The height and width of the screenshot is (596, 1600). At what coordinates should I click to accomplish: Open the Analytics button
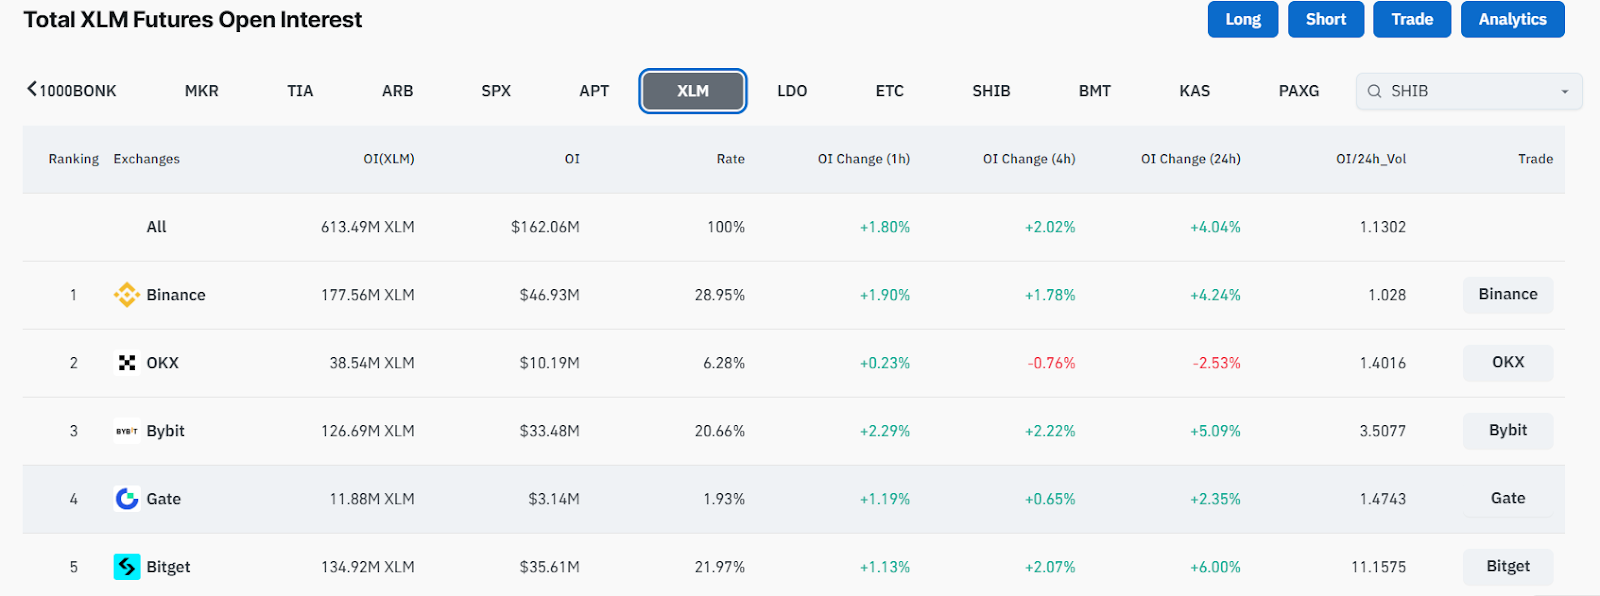click(1512, 19)
